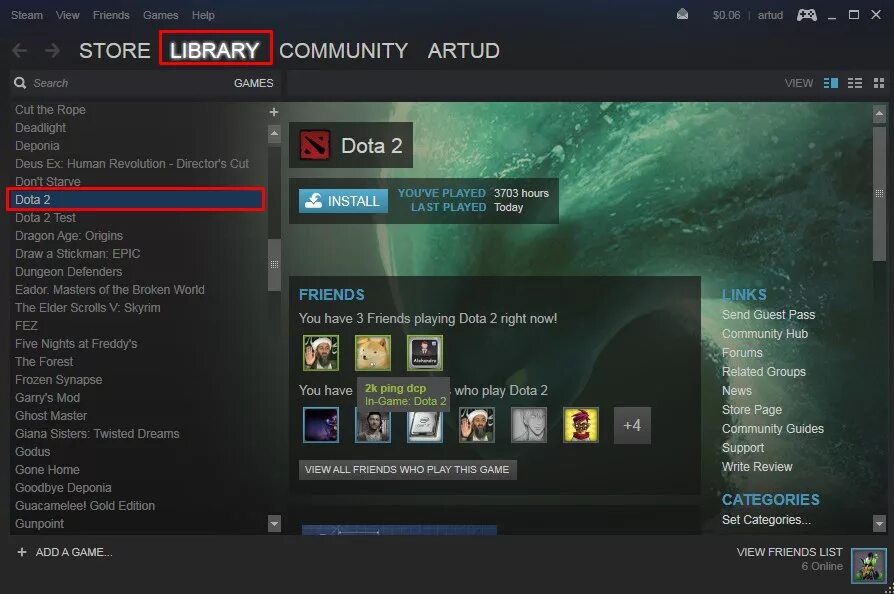Open Forums link
The height and width of the screenshot is (594, 894).
click(742, 353)
